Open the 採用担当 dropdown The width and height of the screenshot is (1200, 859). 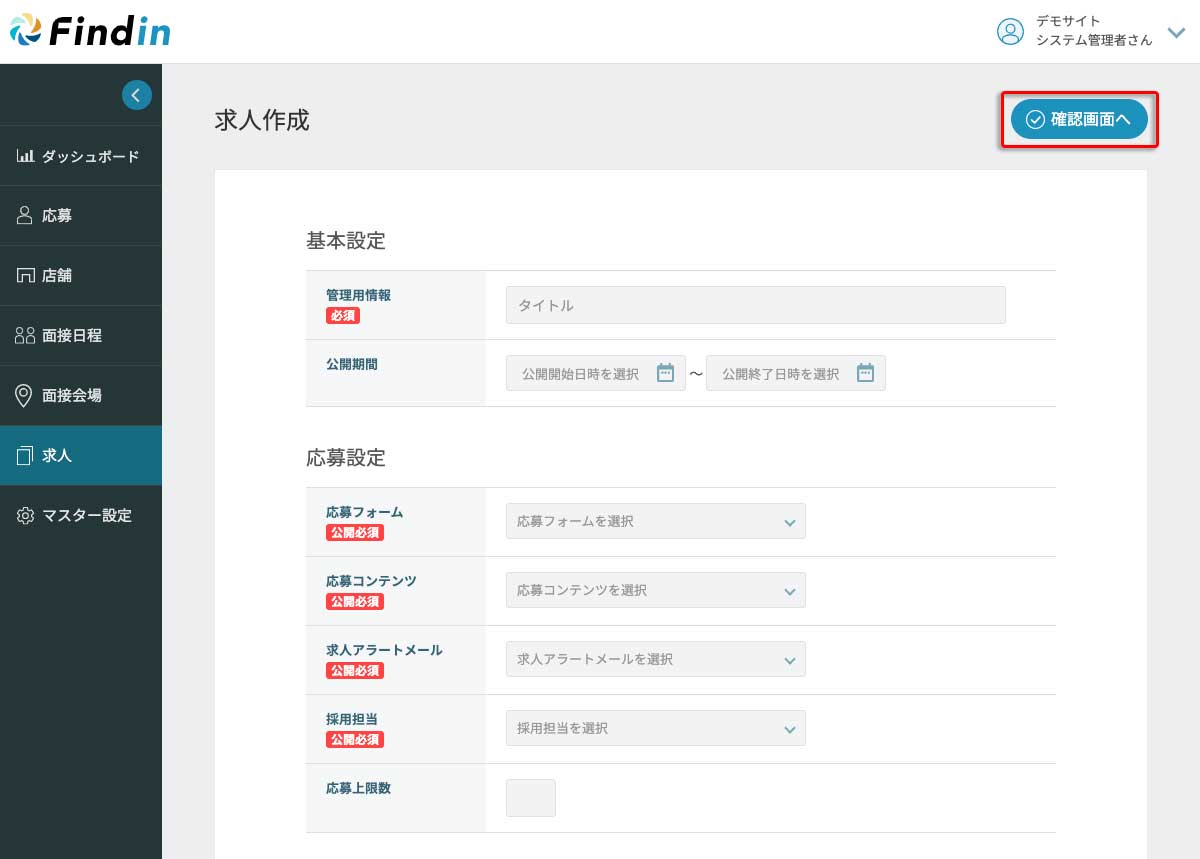click(655, 728)
